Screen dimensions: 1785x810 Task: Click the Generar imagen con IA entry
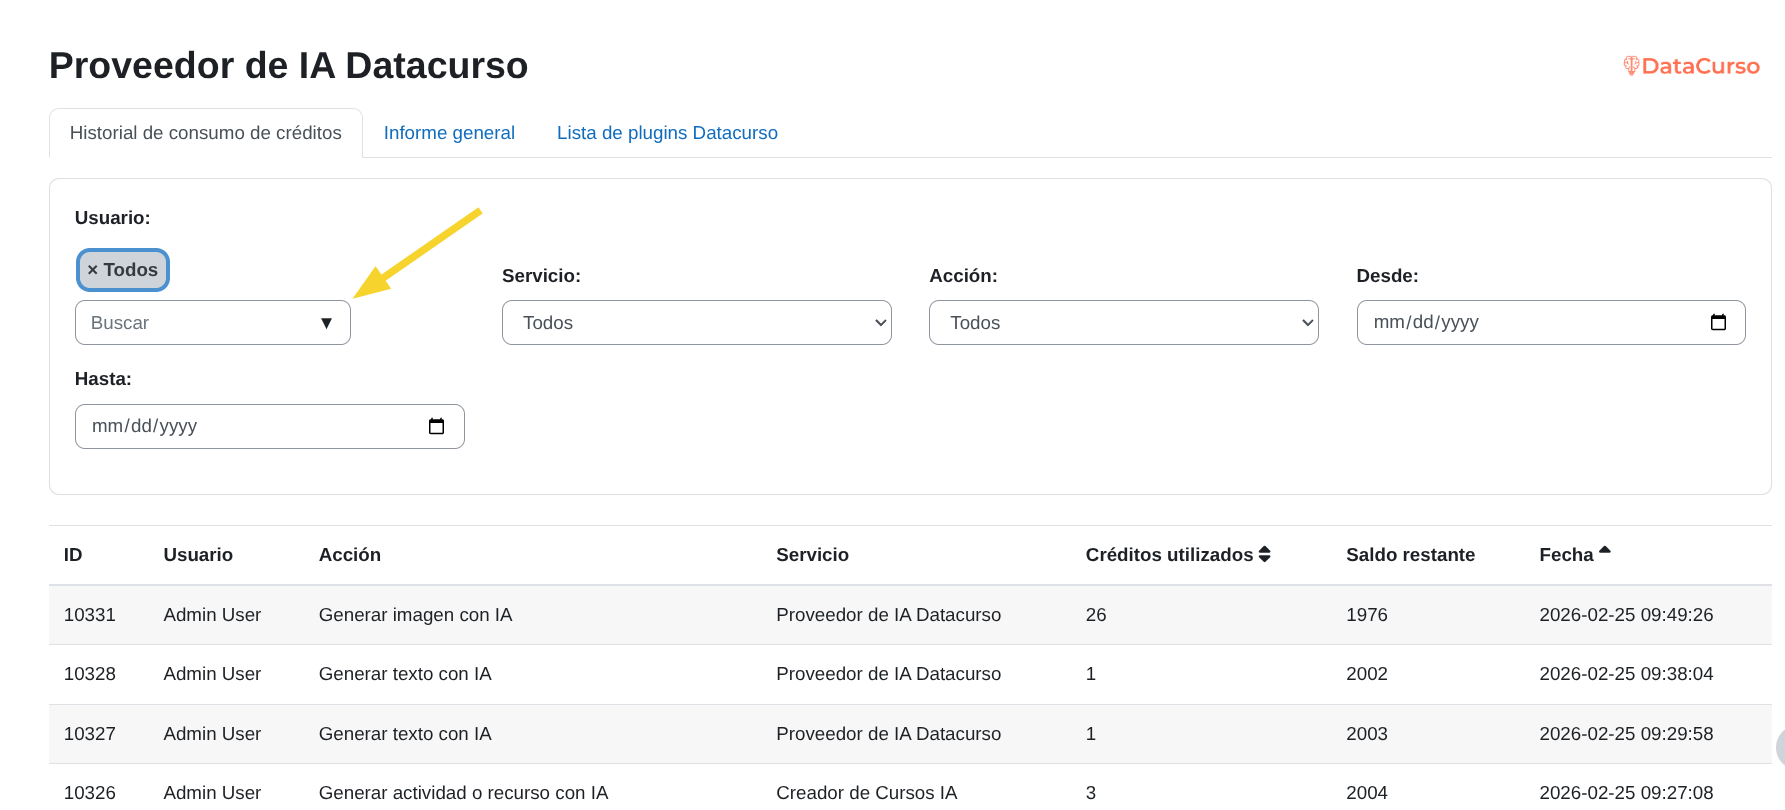coord(415,615)
